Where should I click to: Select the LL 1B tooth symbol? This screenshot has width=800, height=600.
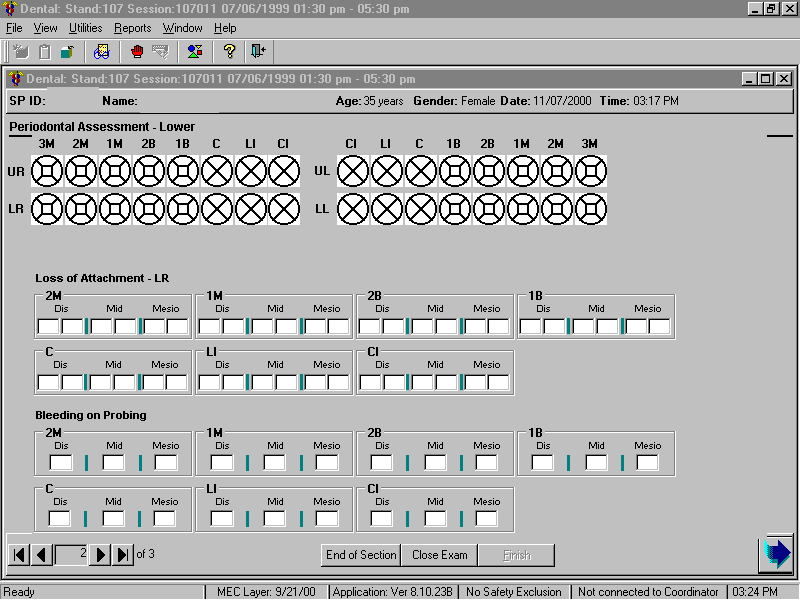[454, 209]
